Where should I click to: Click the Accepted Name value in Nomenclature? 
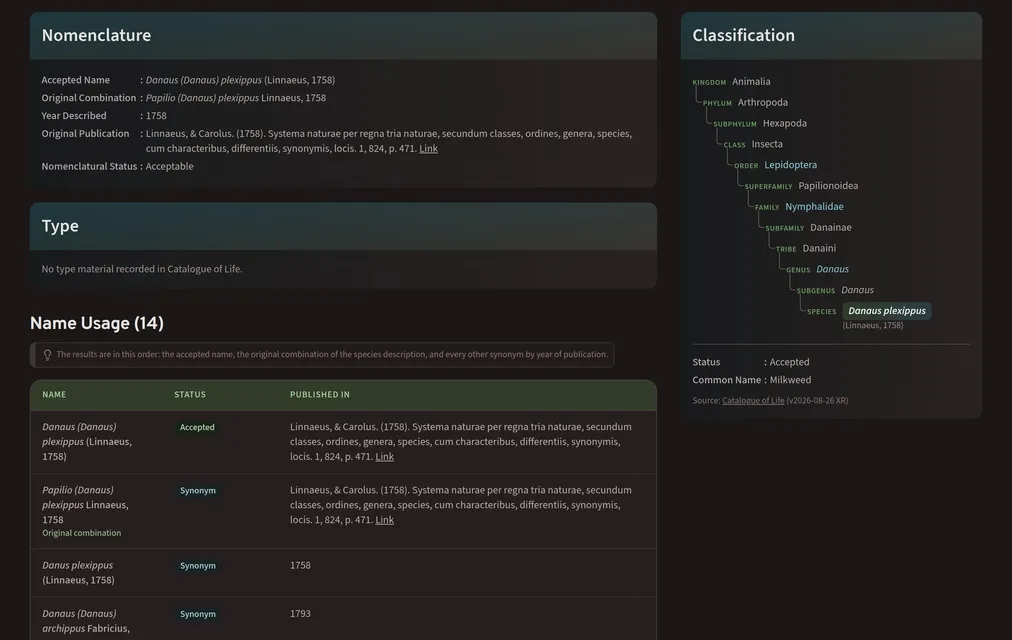click(240, 80)
